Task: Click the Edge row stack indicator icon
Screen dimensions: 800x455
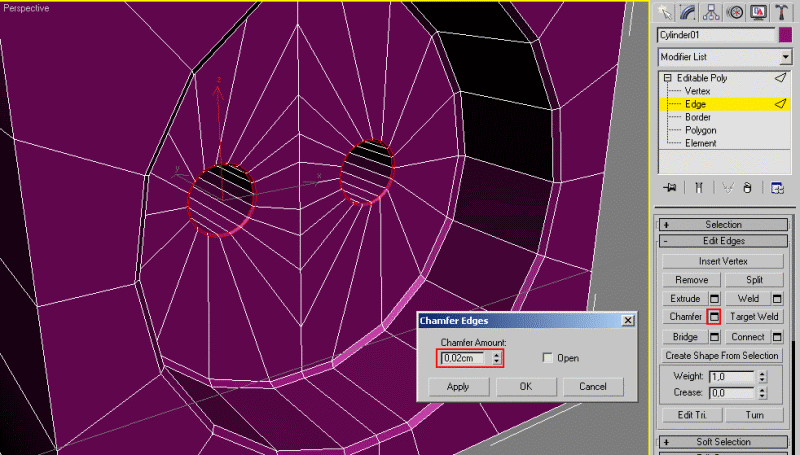Action: (x=780, y=104)
